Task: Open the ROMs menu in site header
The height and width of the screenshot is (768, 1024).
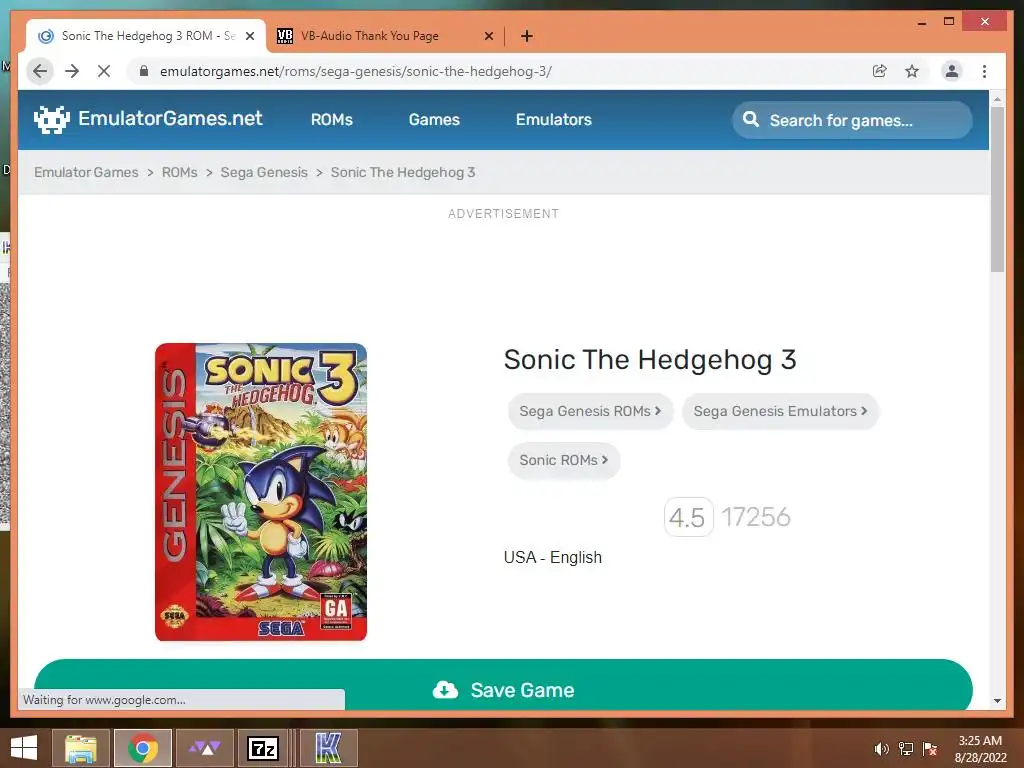Action: point(332,120)
